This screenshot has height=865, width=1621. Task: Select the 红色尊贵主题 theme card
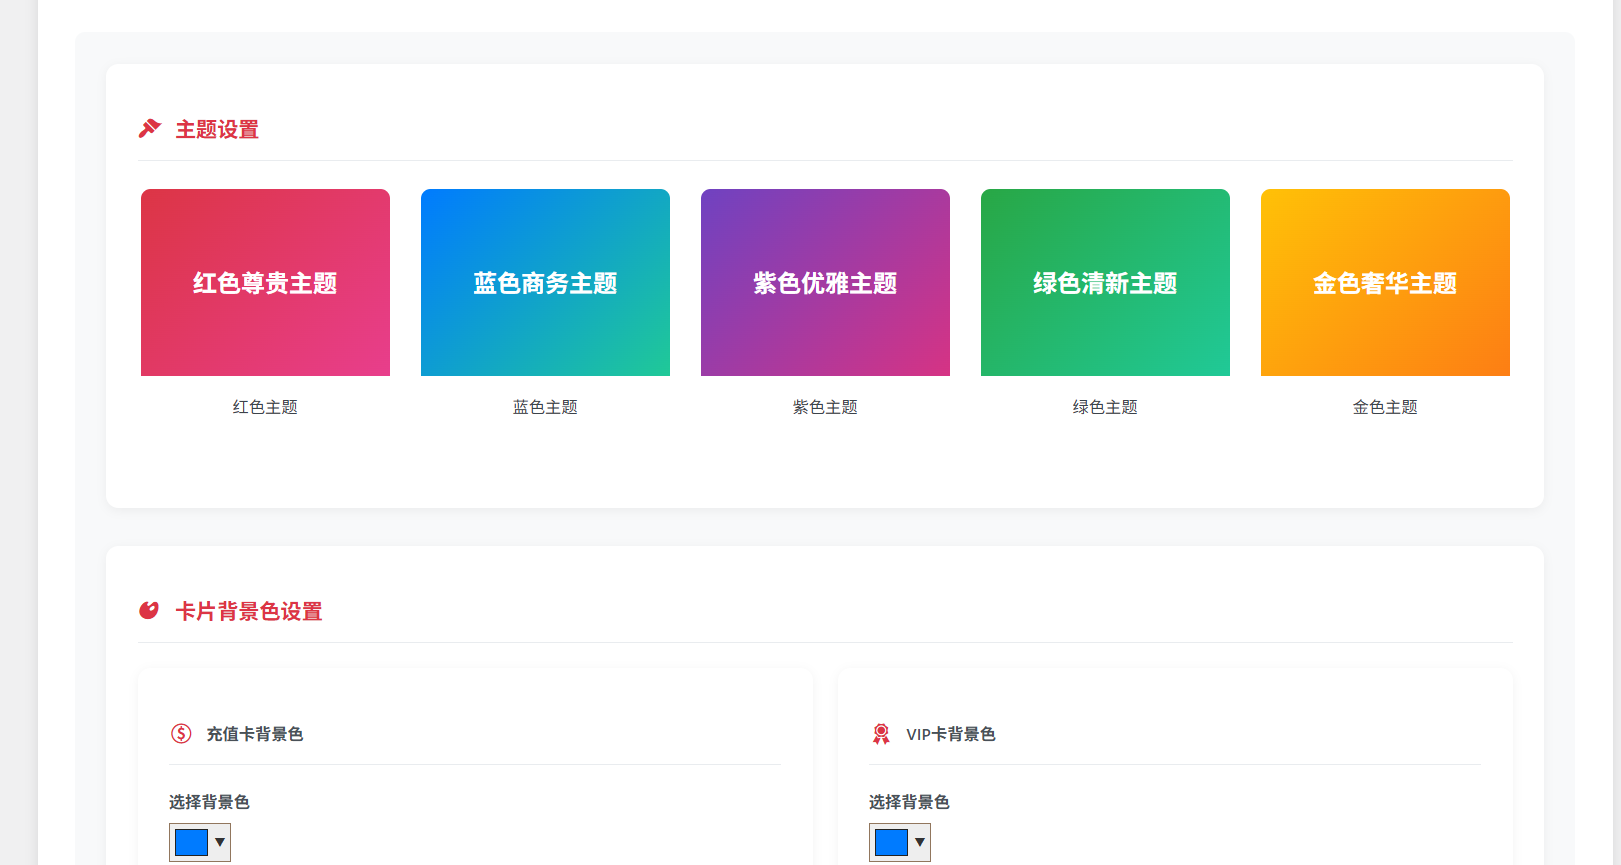point(265,283)
